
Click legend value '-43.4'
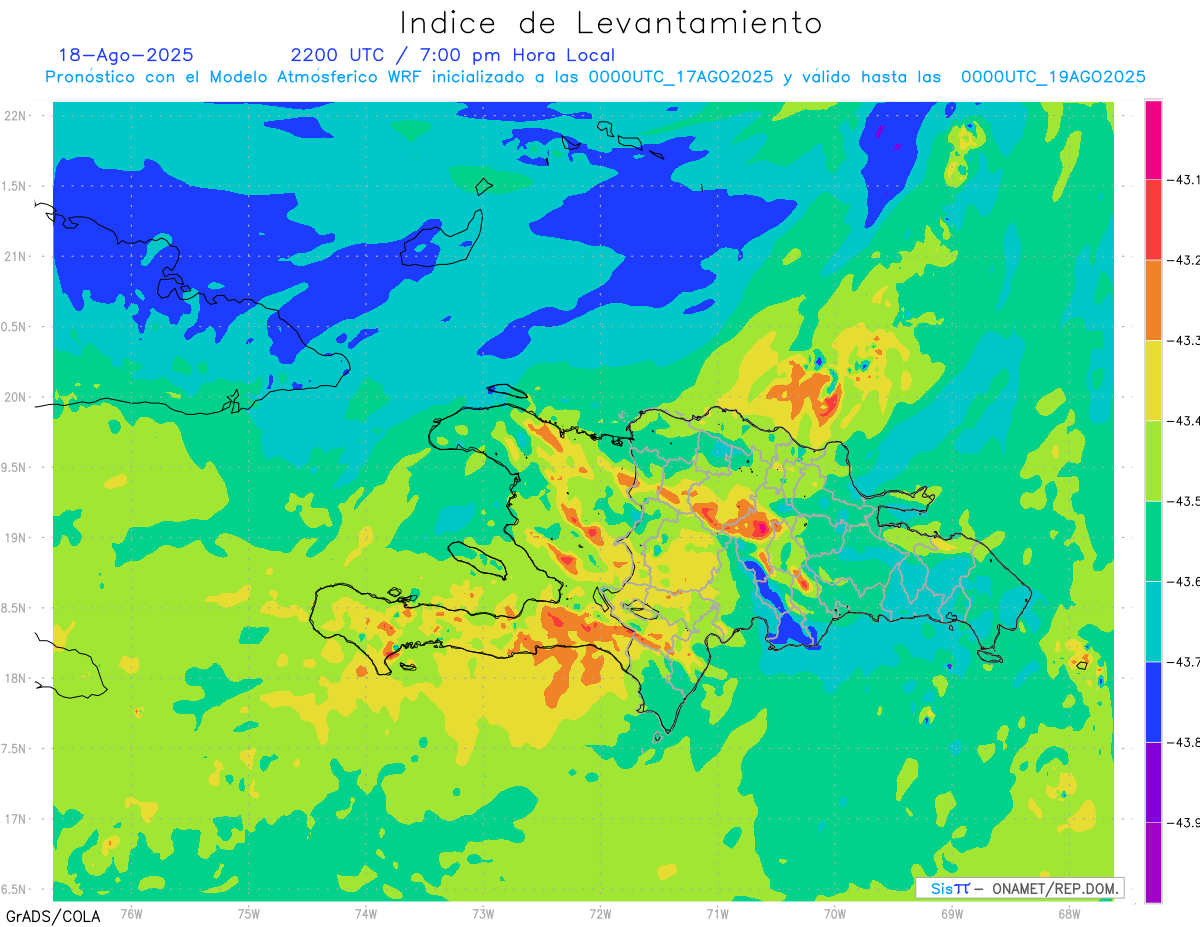(x=1184, y=421)
